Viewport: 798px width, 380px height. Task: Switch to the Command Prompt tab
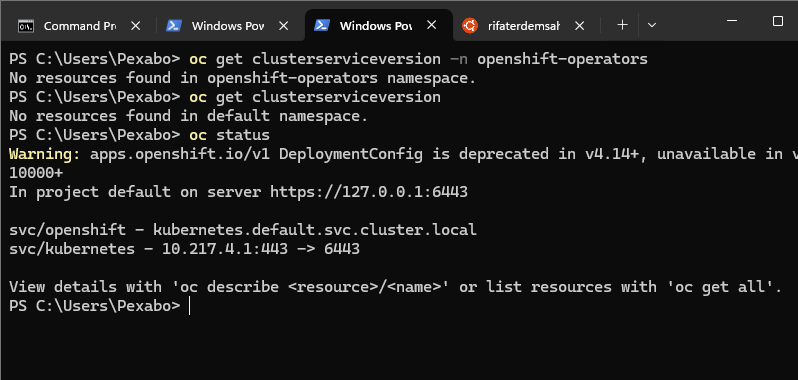(79, 25)
